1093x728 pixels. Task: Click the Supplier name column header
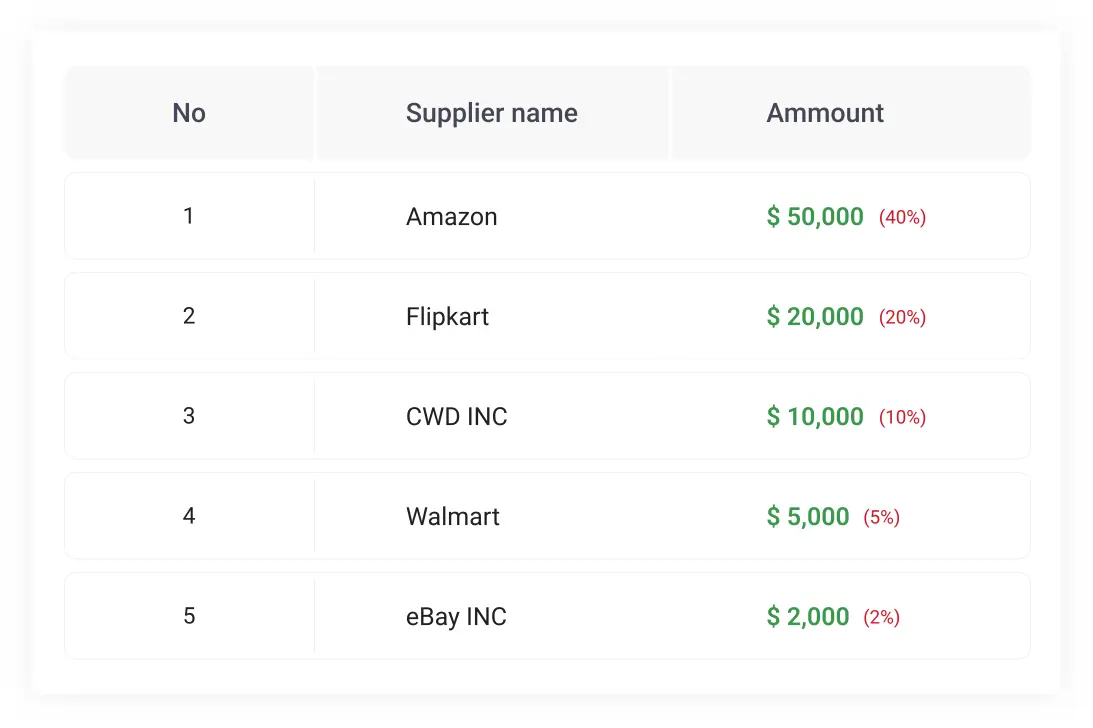pos(491,113)
